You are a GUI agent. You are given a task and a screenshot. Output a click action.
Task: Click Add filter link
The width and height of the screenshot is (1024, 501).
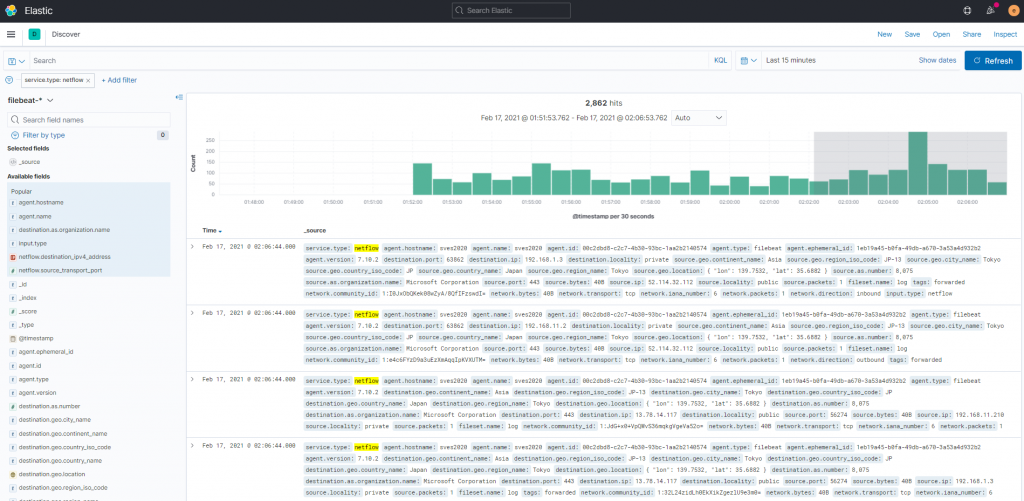tap(119, 80)
